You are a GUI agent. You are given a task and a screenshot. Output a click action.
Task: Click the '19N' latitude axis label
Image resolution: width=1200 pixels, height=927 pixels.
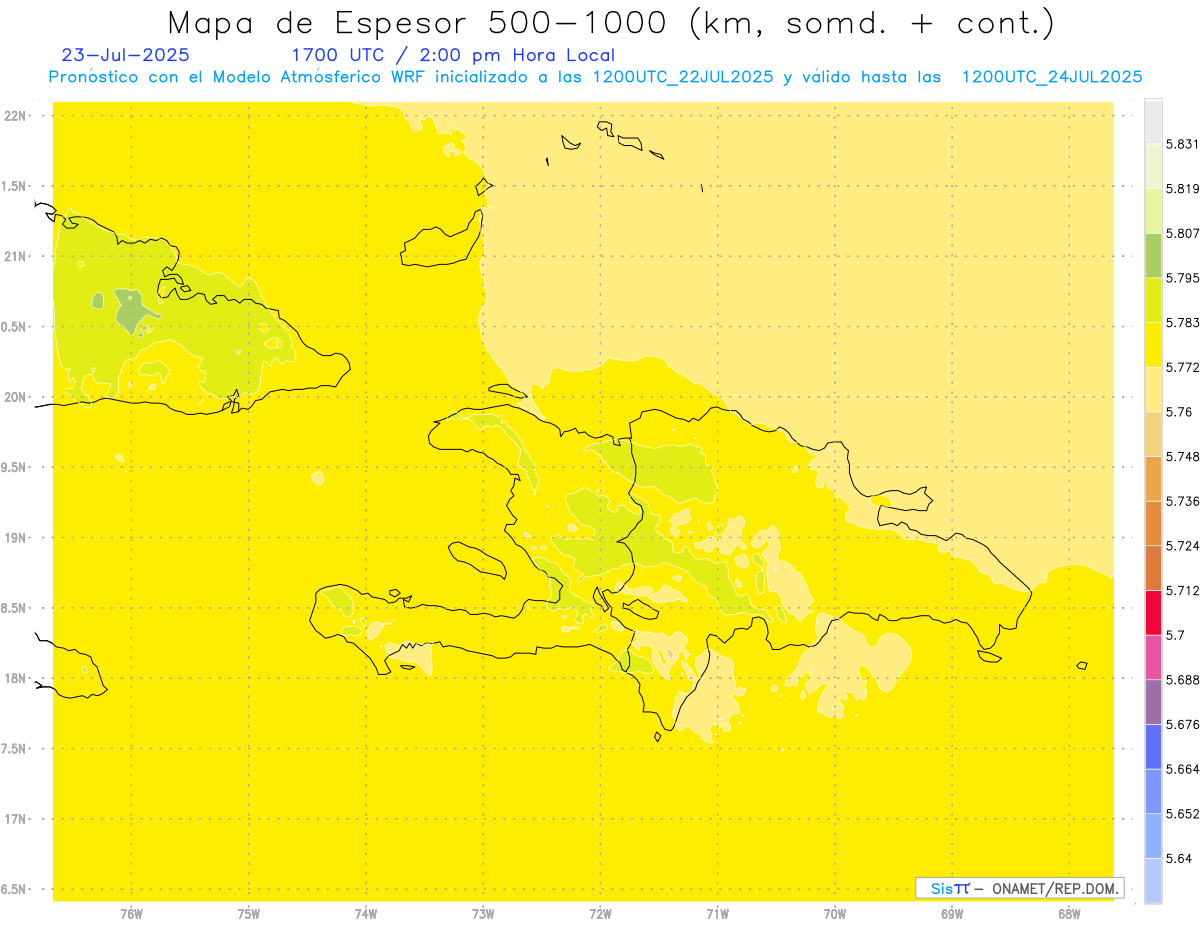tap(15, 538)
